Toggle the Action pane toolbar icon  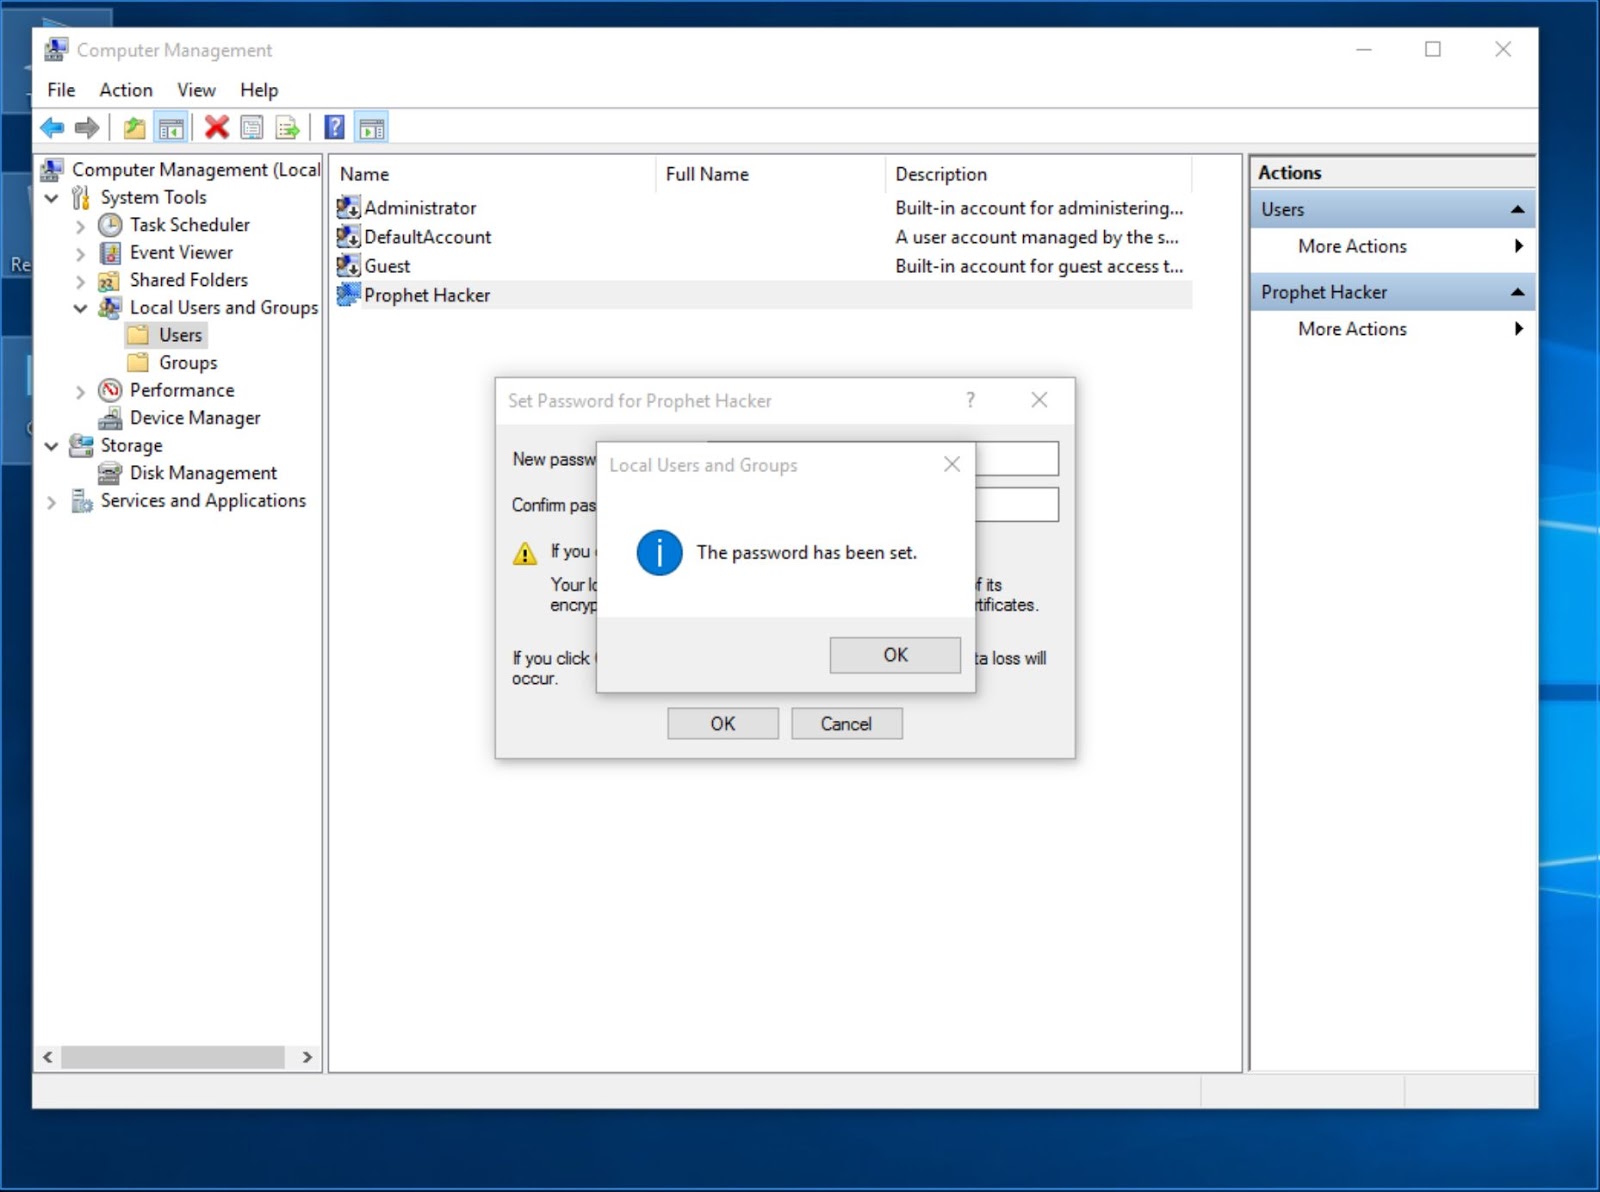(x=371, y=127)
